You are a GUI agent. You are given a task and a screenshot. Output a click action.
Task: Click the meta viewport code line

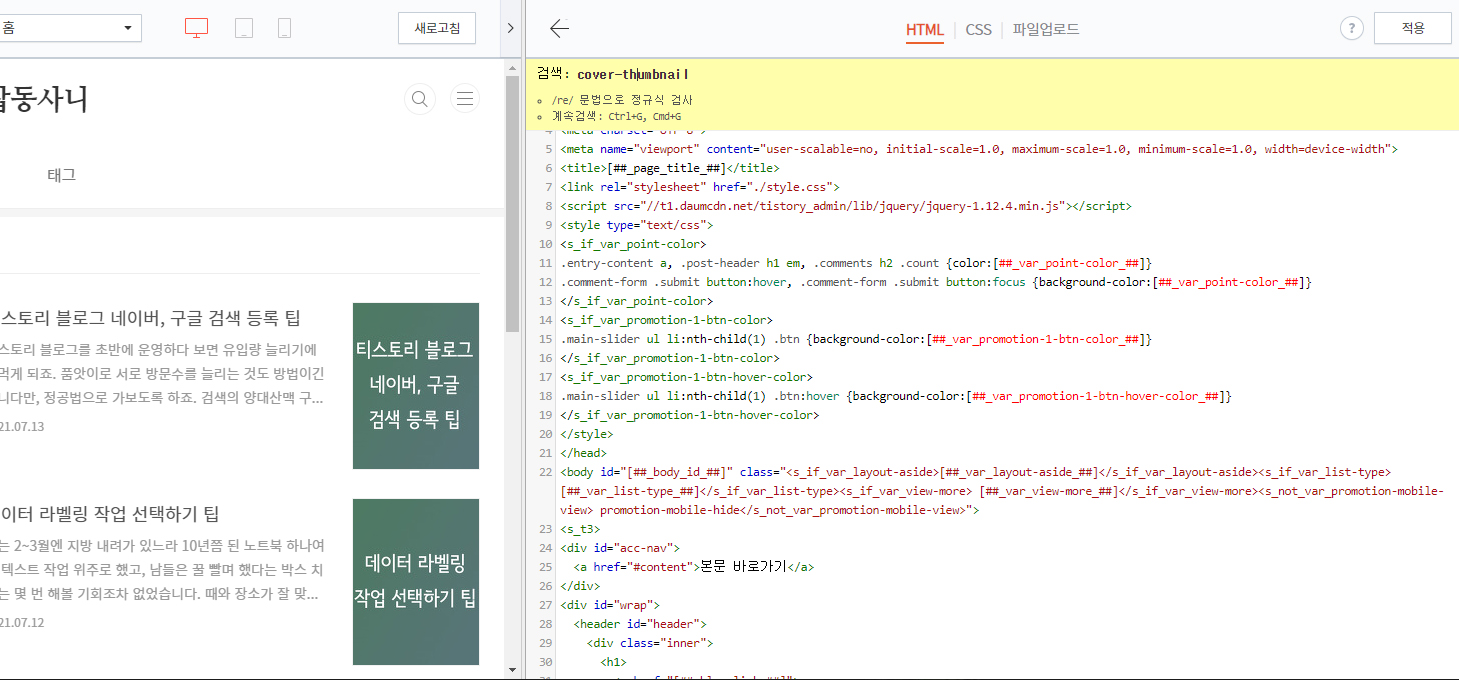979,149
